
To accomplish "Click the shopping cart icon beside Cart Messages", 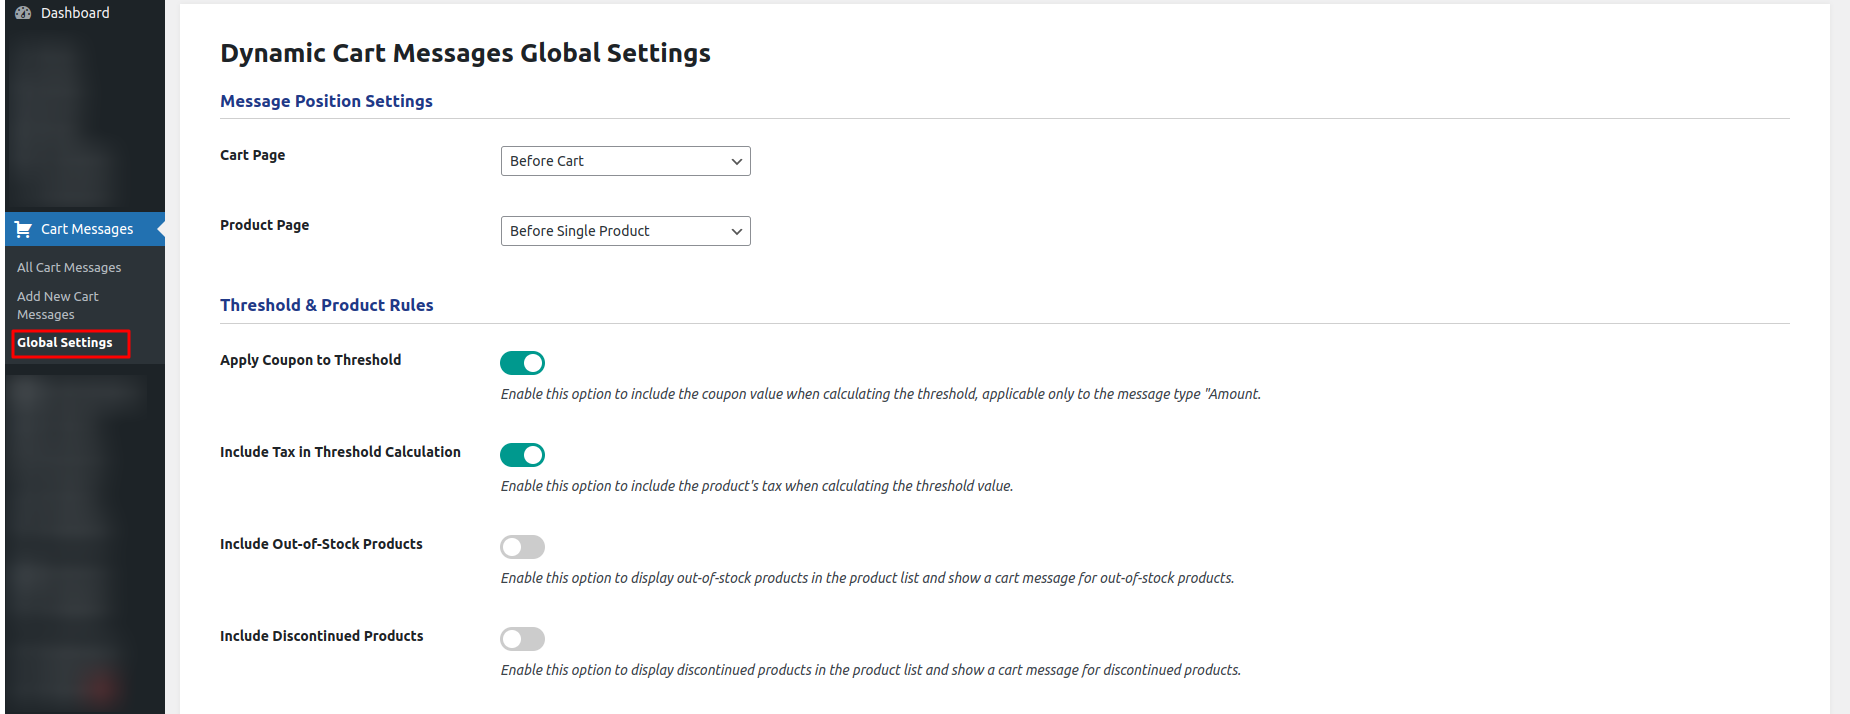I will pos(21,228).
